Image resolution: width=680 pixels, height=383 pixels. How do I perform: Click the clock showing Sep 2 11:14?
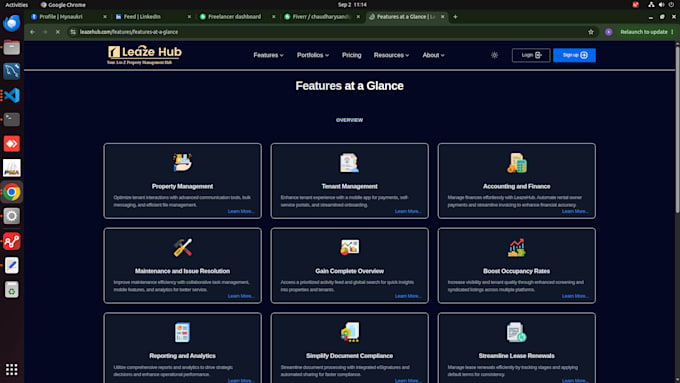[x=352, y=4]
